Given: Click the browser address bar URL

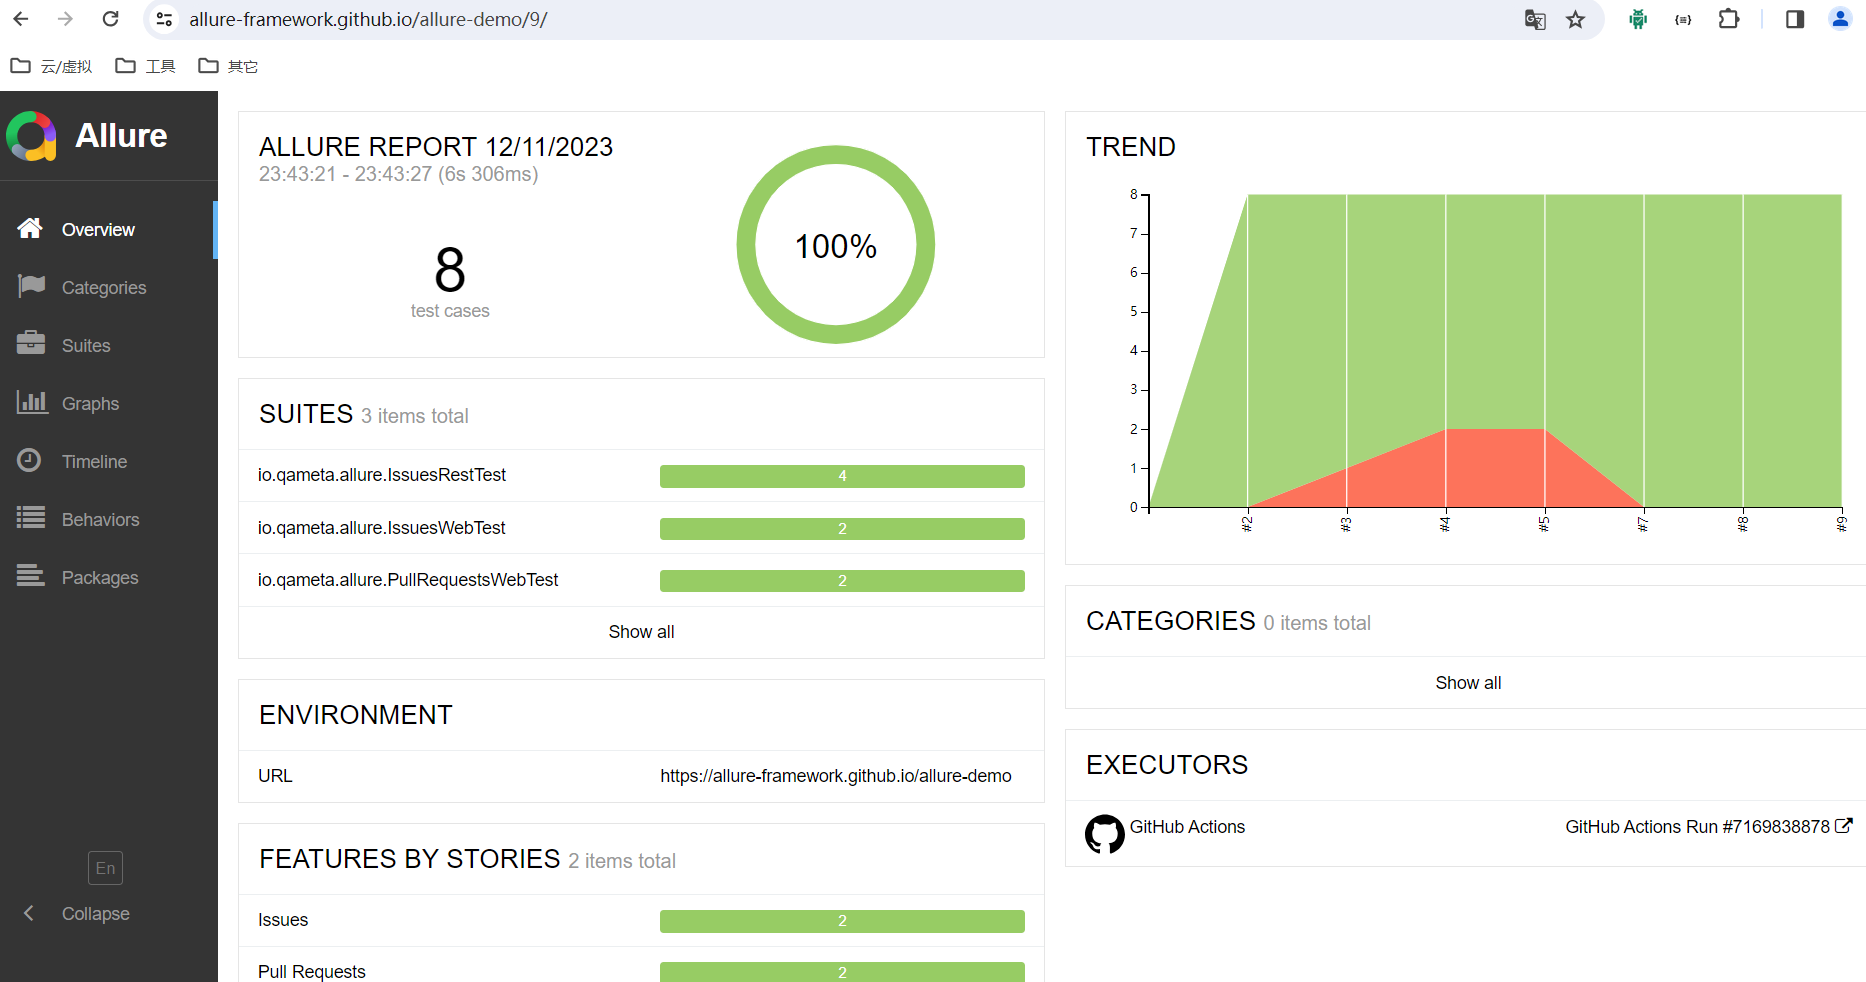Looking at the screenshot, I should click(368, 19).
